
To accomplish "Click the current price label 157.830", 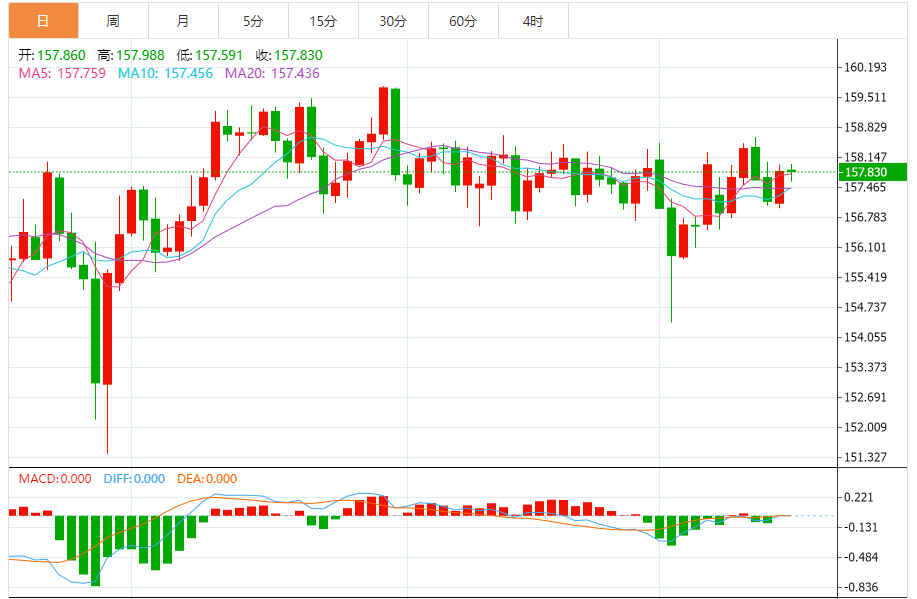I will tap(872, 172).
